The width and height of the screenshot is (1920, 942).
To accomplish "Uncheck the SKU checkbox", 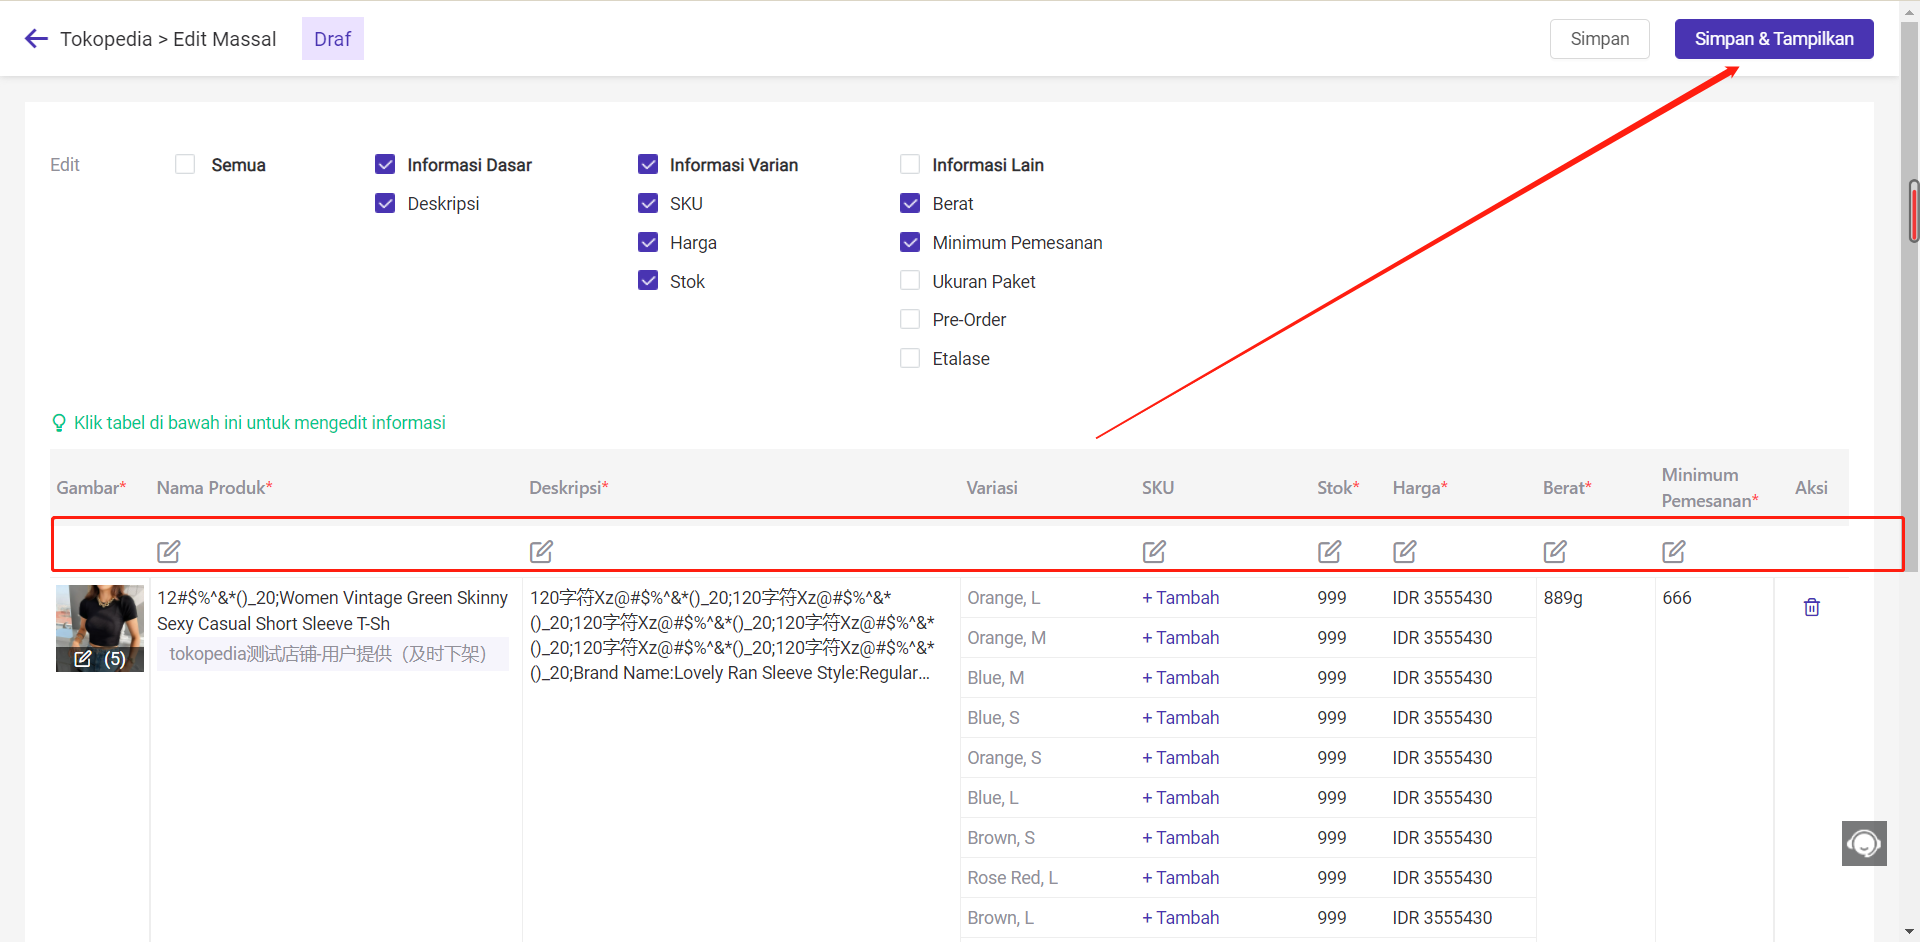I will 648,203.
